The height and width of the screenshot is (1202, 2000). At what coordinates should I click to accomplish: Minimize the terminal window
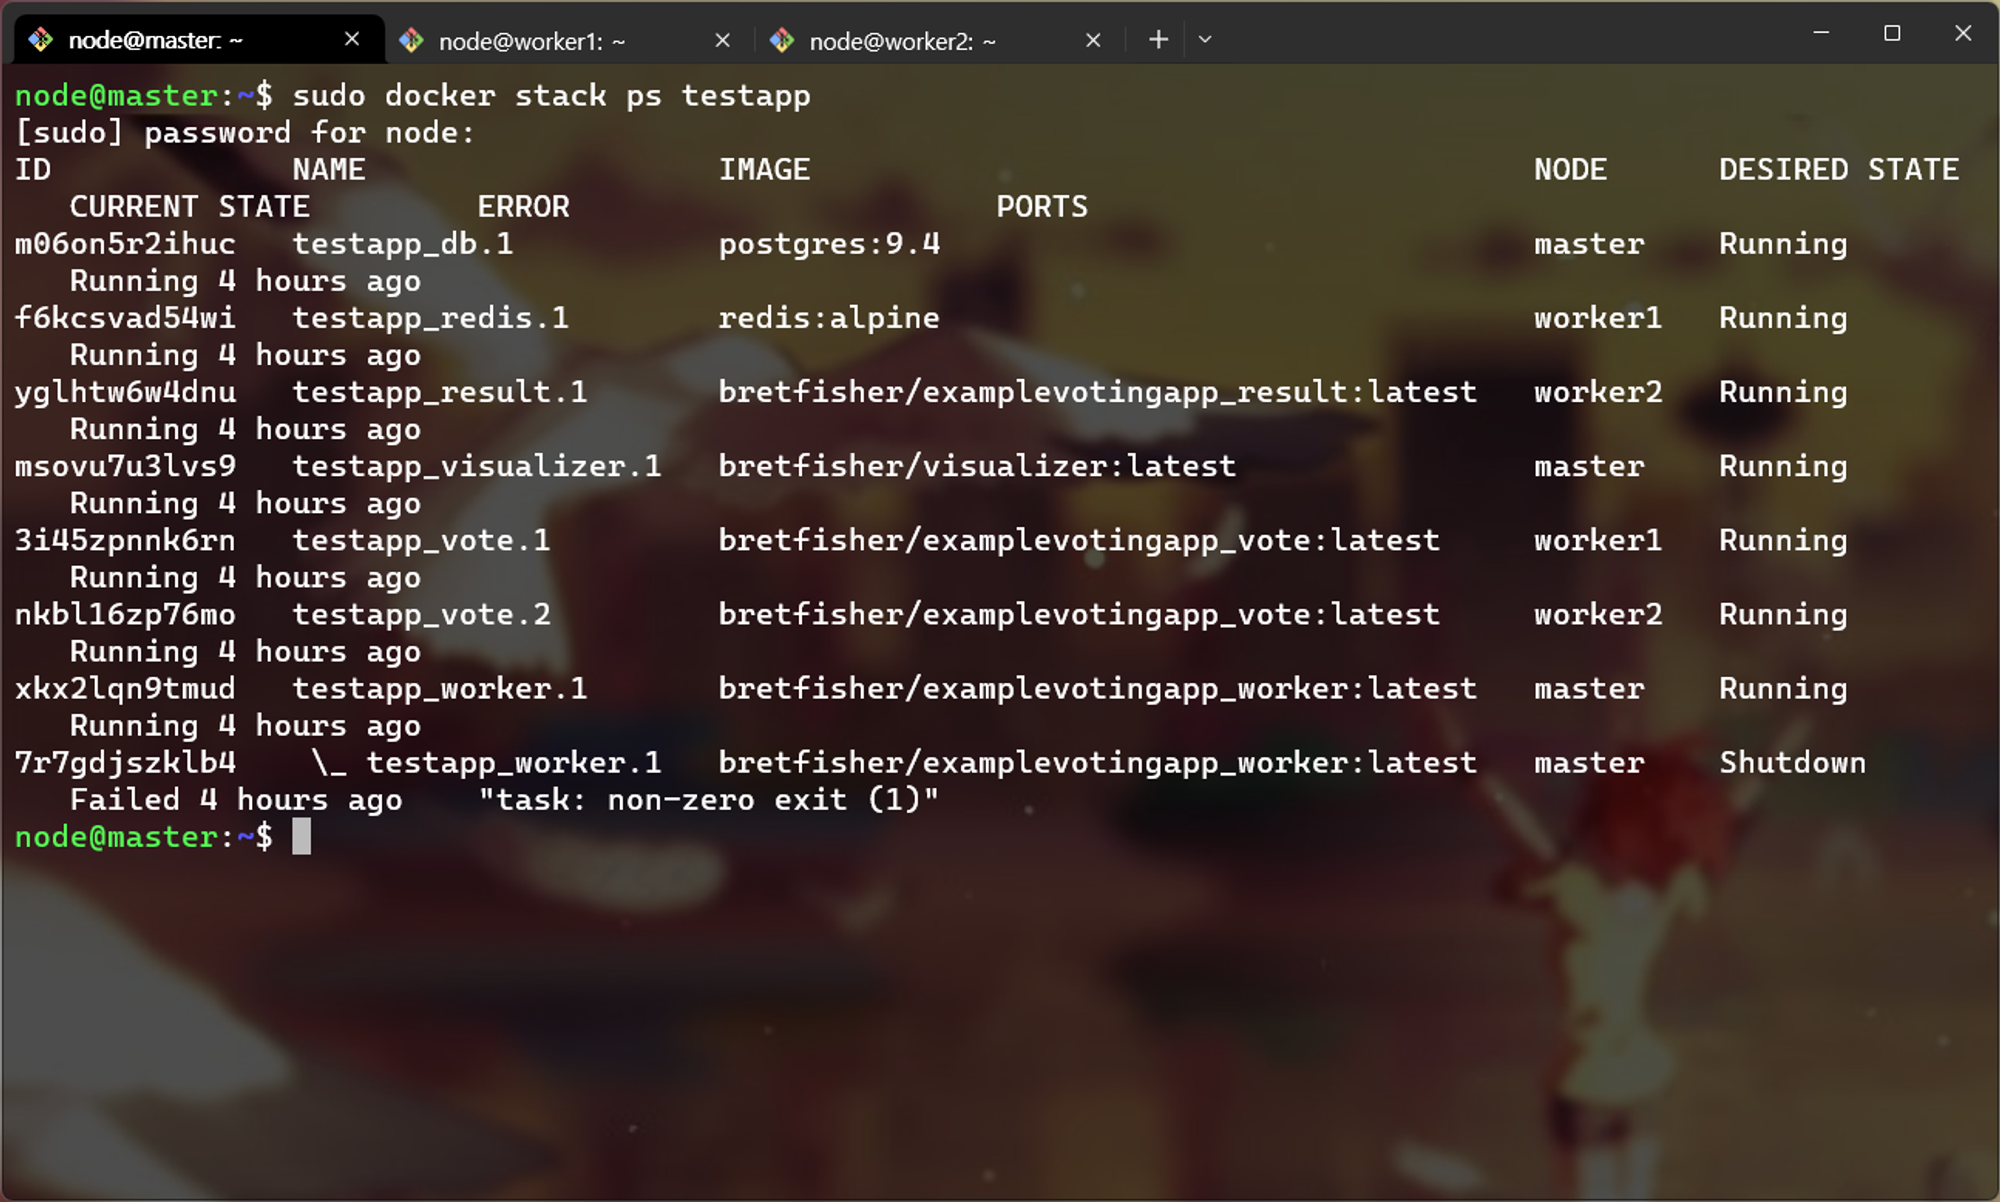tap(1821, 33)
